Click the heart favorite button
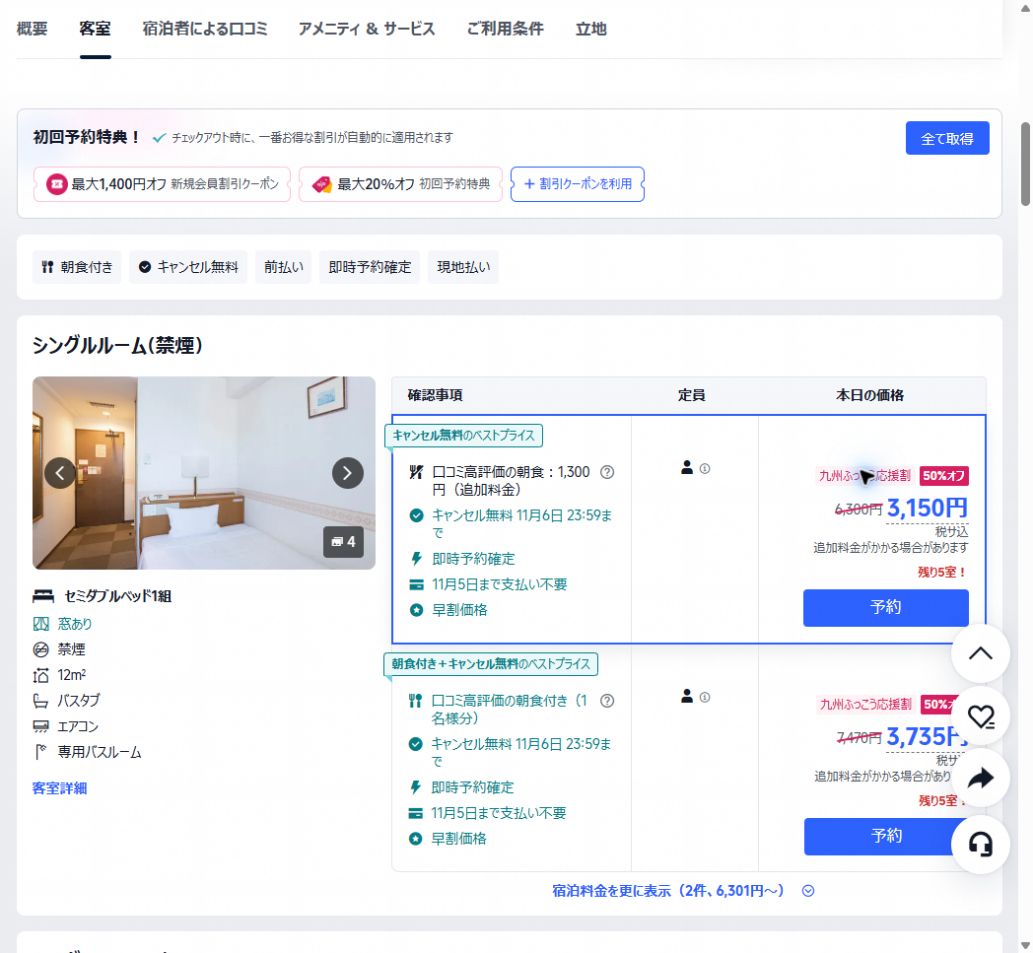The width and height of the screenshot is (1033, 953). (980, 716)
